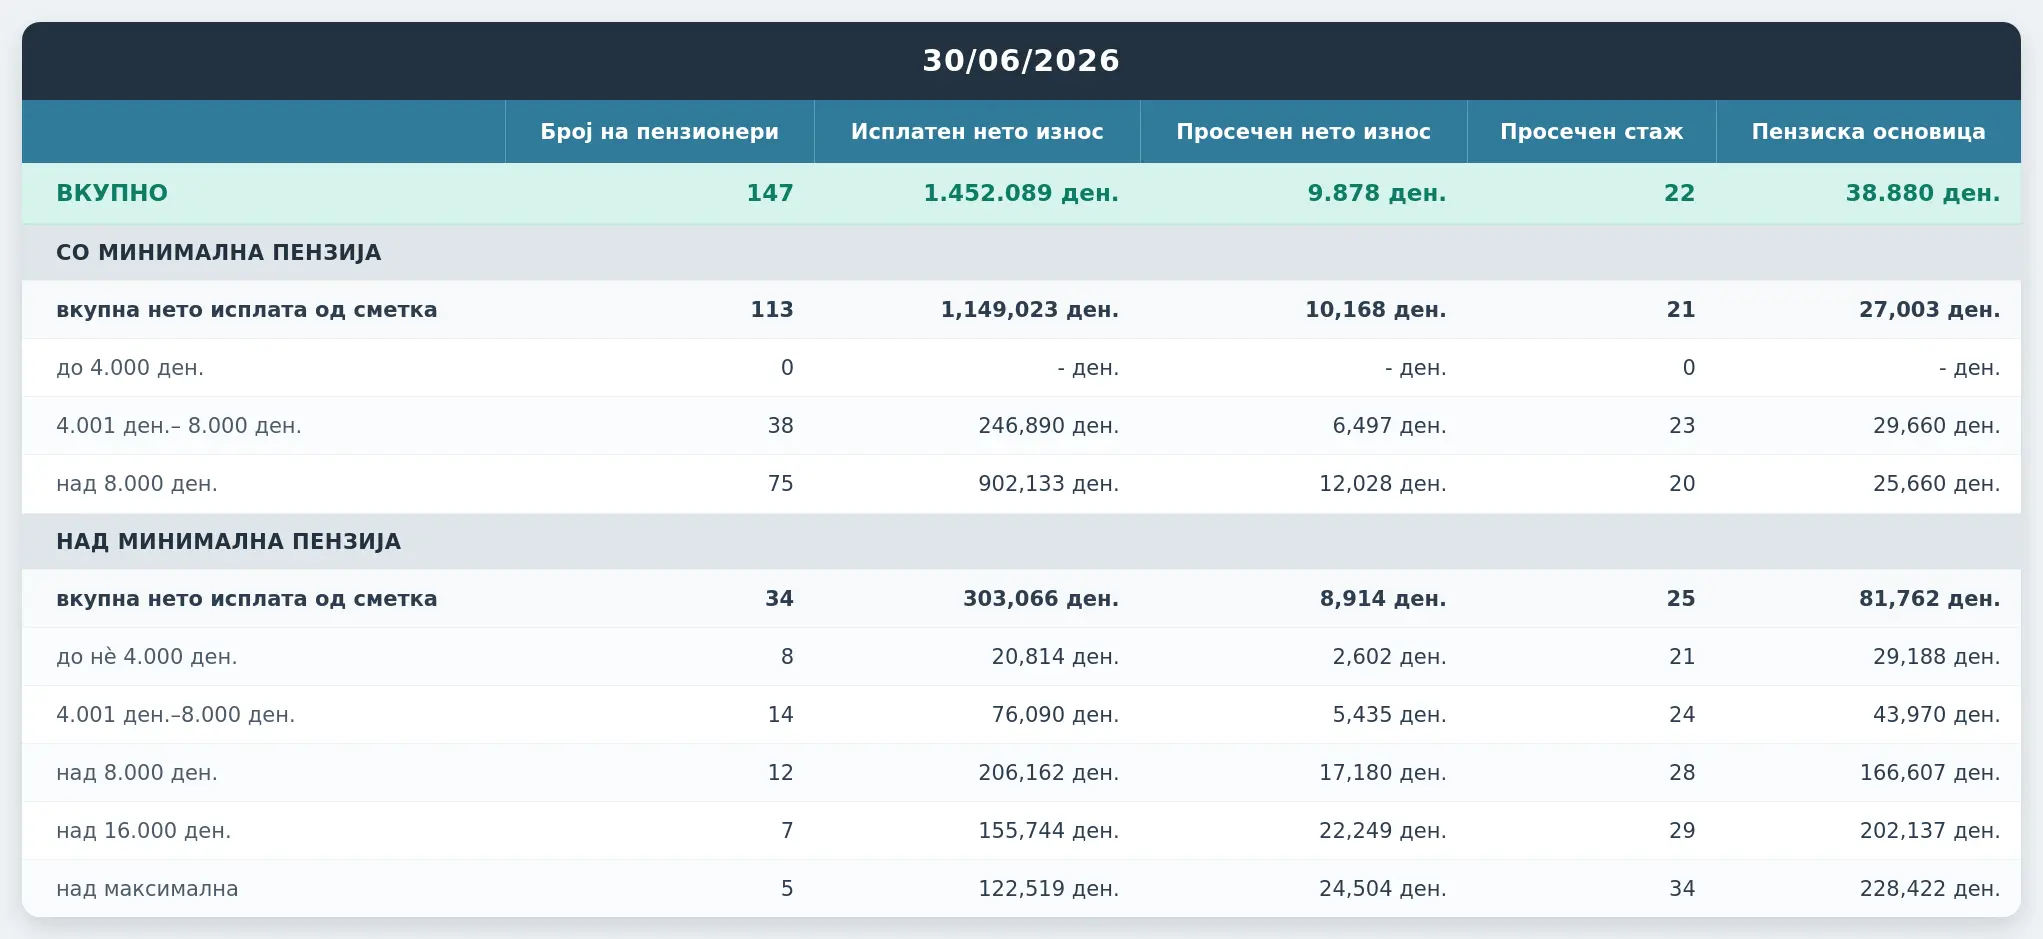Image resolution: width=2043 pixels, height=939 pixels.
Task: Click pensioner count 113 in the minimum pension subtotal
Action: point(772,310)
